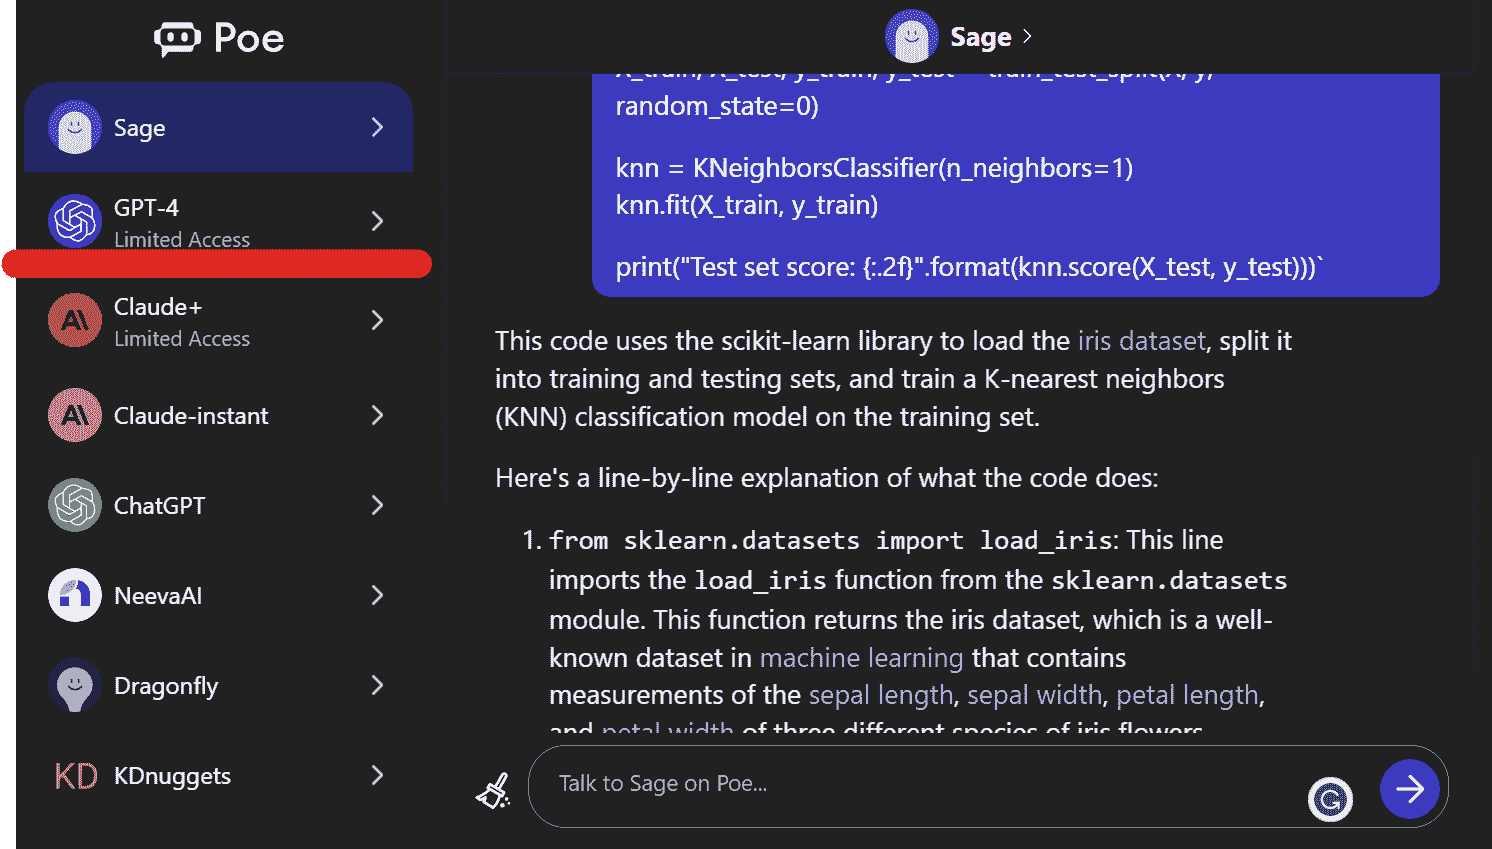The image size is (1492, 849).
Task: Click the KDnuggets KD logo icon
Action: (x=76, y=776)
